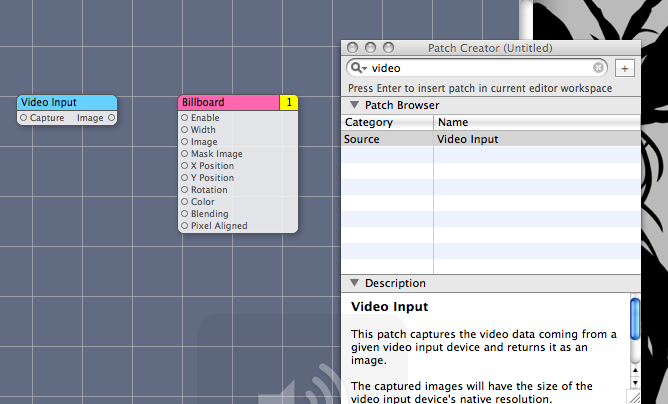Image resolution: width=668 pixels, height=404 pixels.
Task: Click the yellow layer number 1 on Billboard
Action: click(289, 102)
